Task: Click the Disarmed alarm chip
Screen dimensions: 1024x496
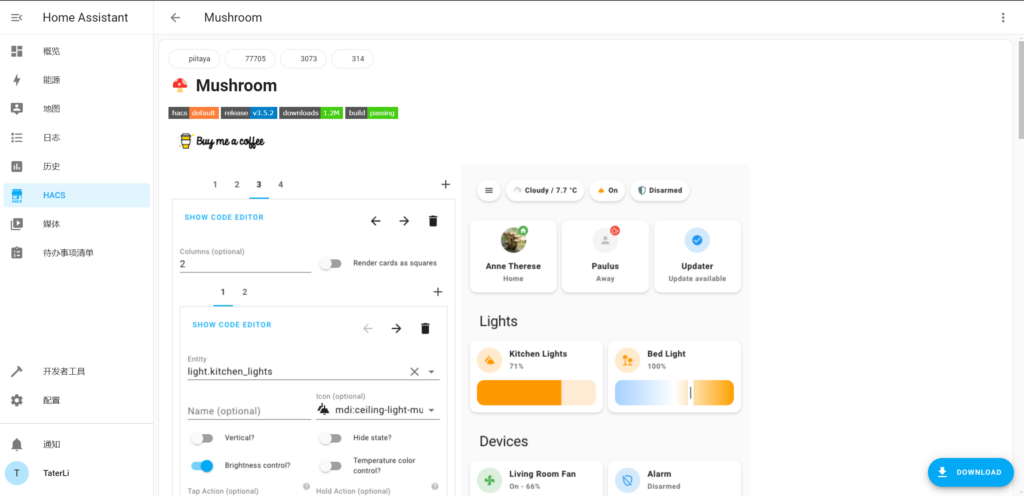Action: click(660, 191)
